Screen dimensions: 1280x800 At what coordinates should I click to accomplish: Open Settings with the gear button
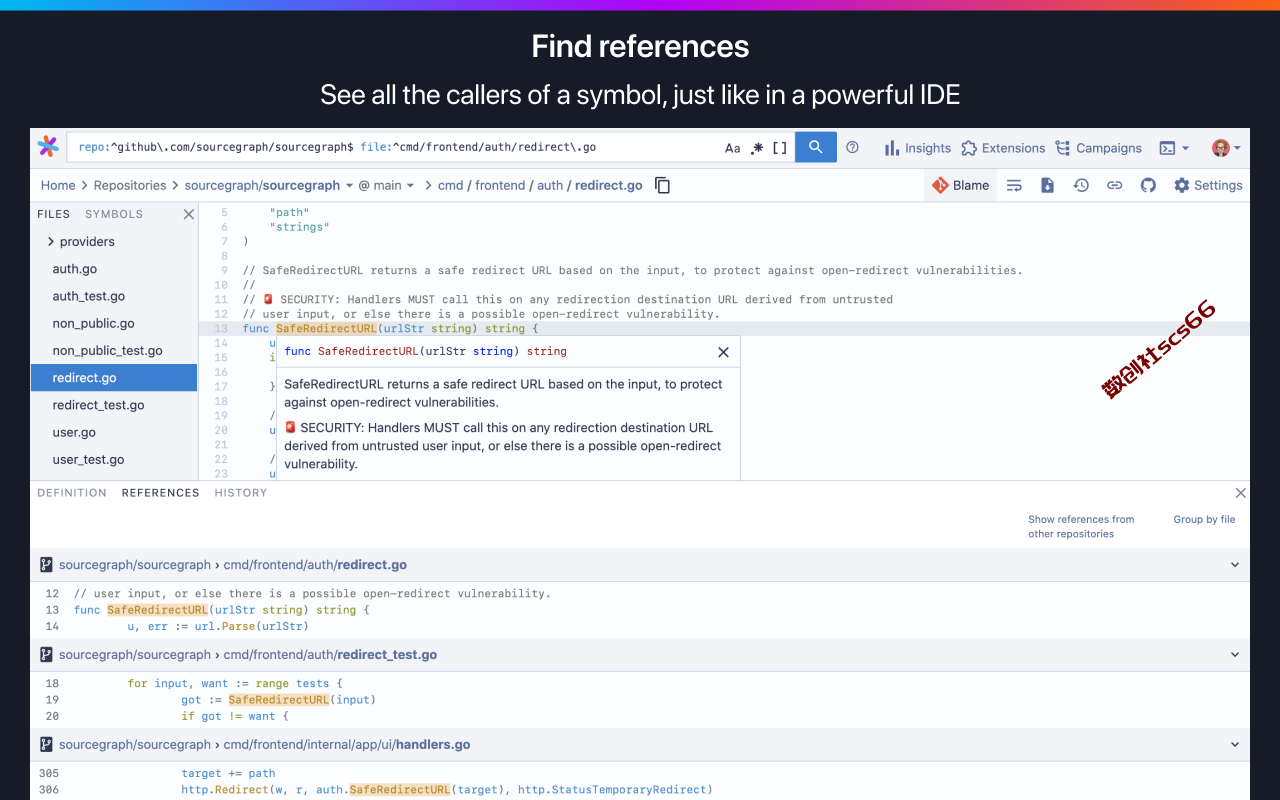[x=1208, y=185]
